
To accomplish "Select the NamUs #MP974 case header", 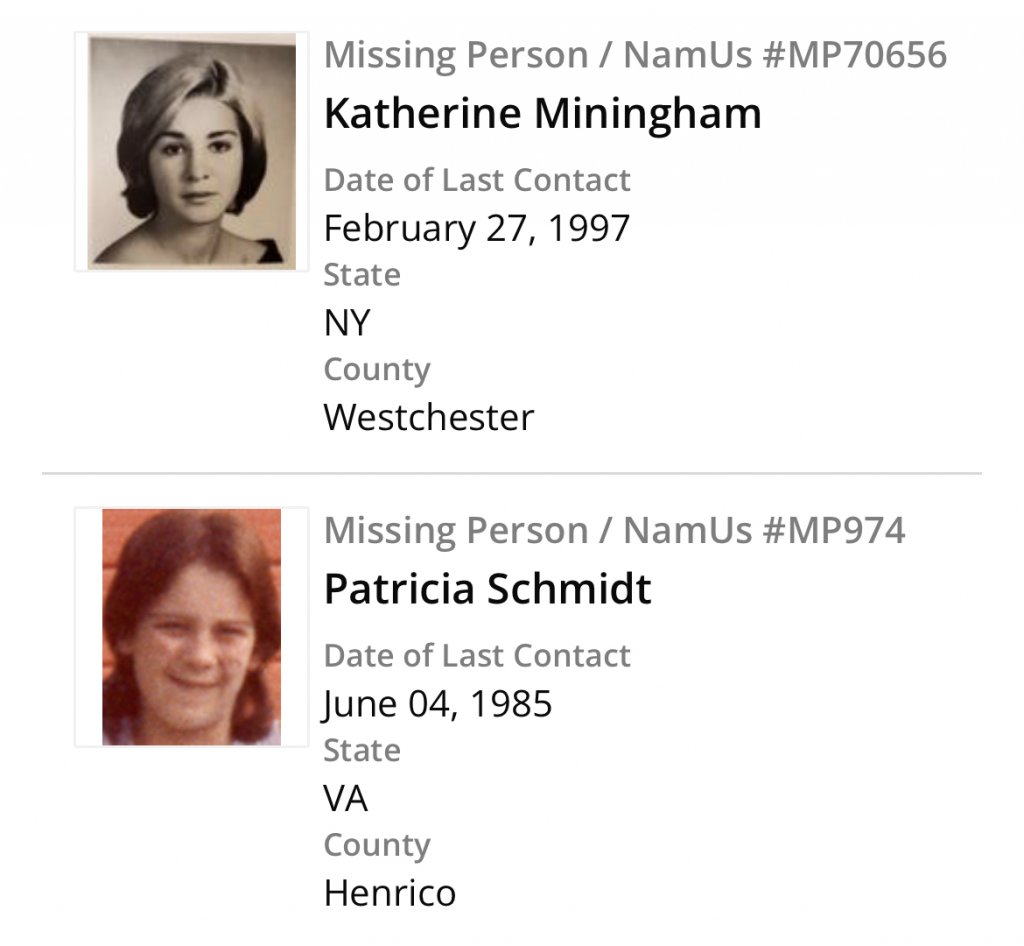I will (614, 530).
